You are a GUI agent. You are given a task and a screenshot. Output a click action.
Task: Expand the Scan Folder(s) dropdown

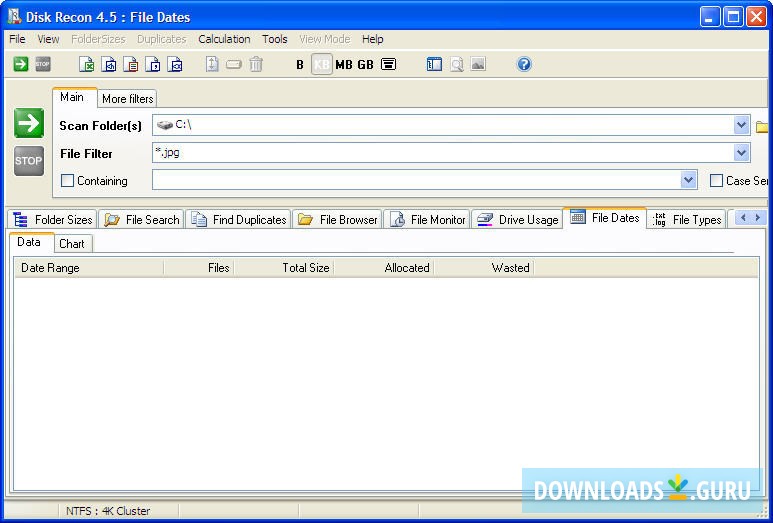tap(741, 125)
